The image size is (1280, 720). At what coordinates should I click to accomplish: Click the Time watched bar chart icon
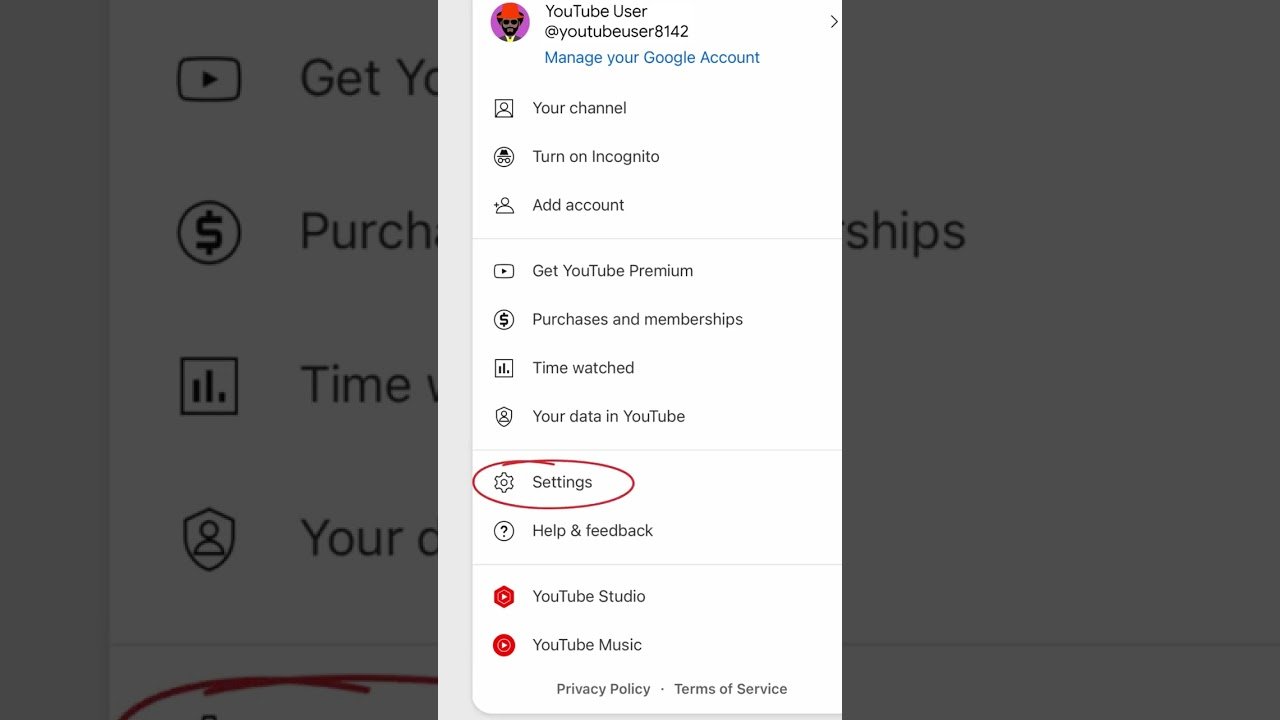click(x=504, y=368)
